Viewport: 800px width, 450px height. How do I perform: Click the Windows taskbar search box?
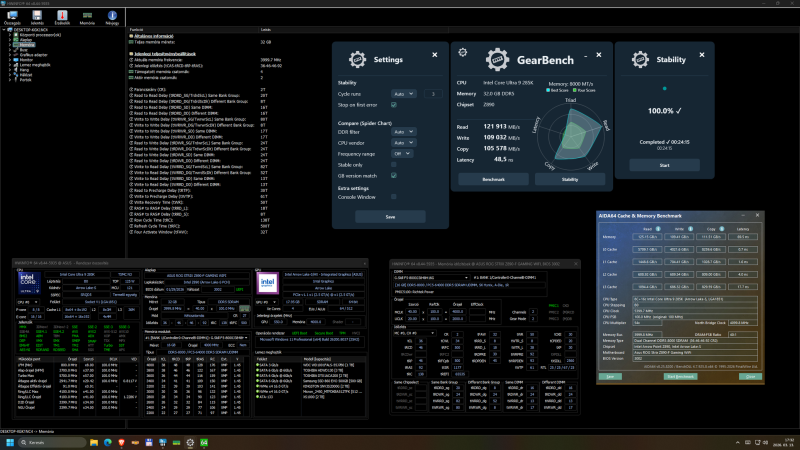click(x=52, y=442)
